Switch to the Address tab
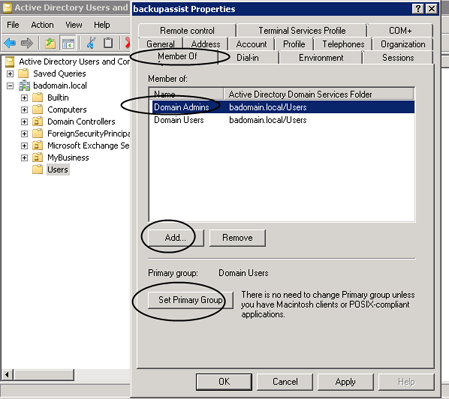The height and width of the screenshot is (399, 449). (206, 44)
